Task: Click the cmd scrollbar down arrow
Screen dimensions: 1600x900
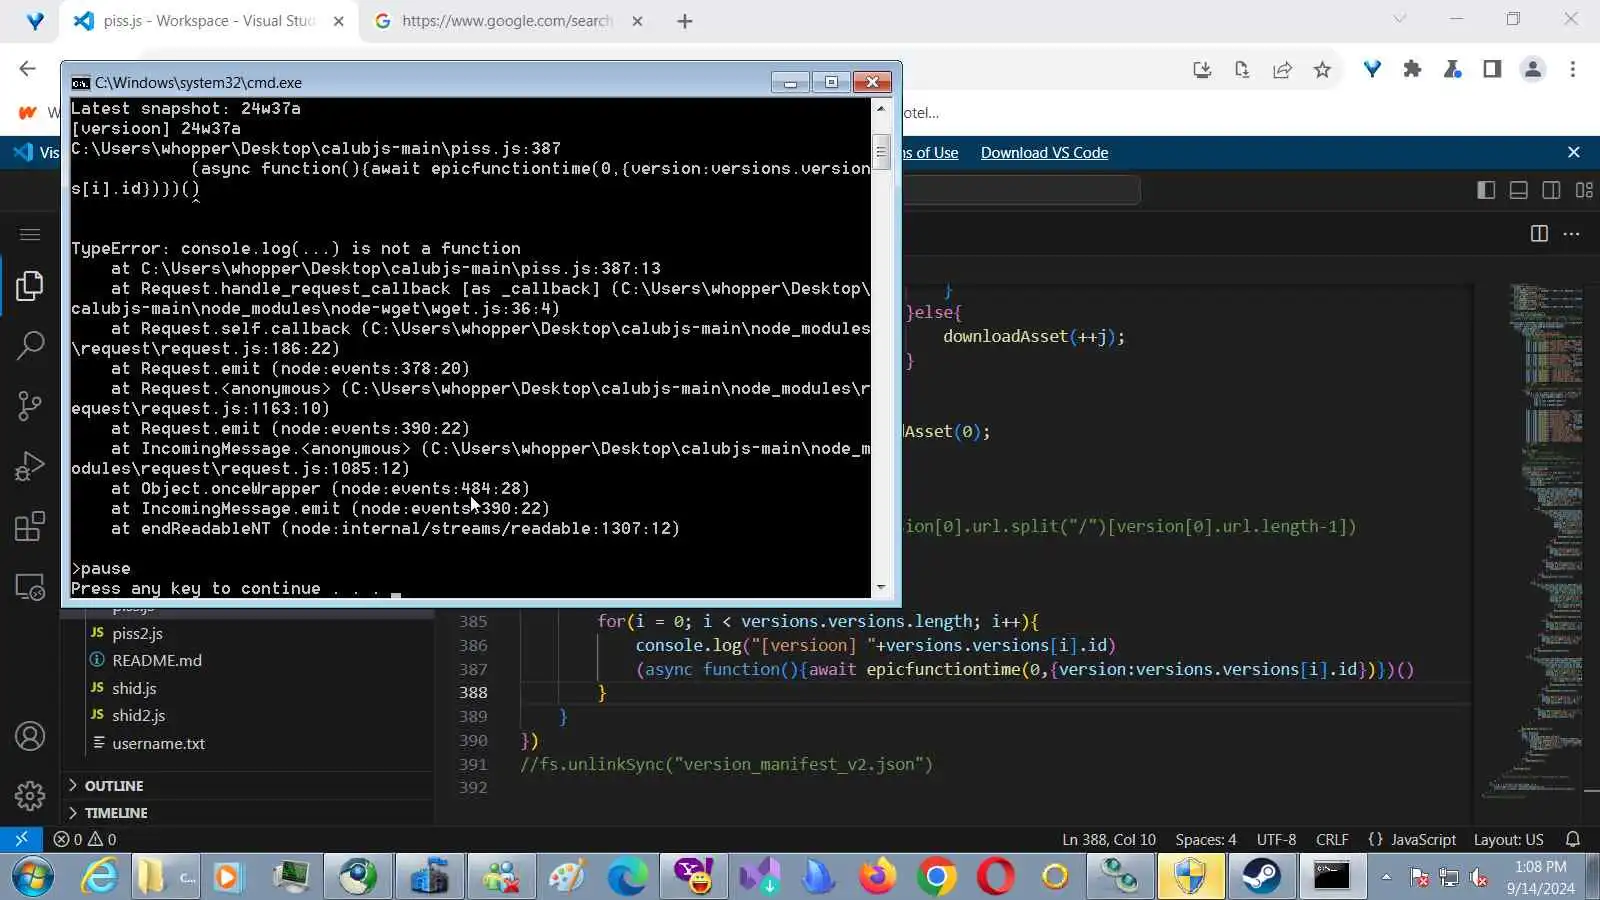Action: pos(881,588)
